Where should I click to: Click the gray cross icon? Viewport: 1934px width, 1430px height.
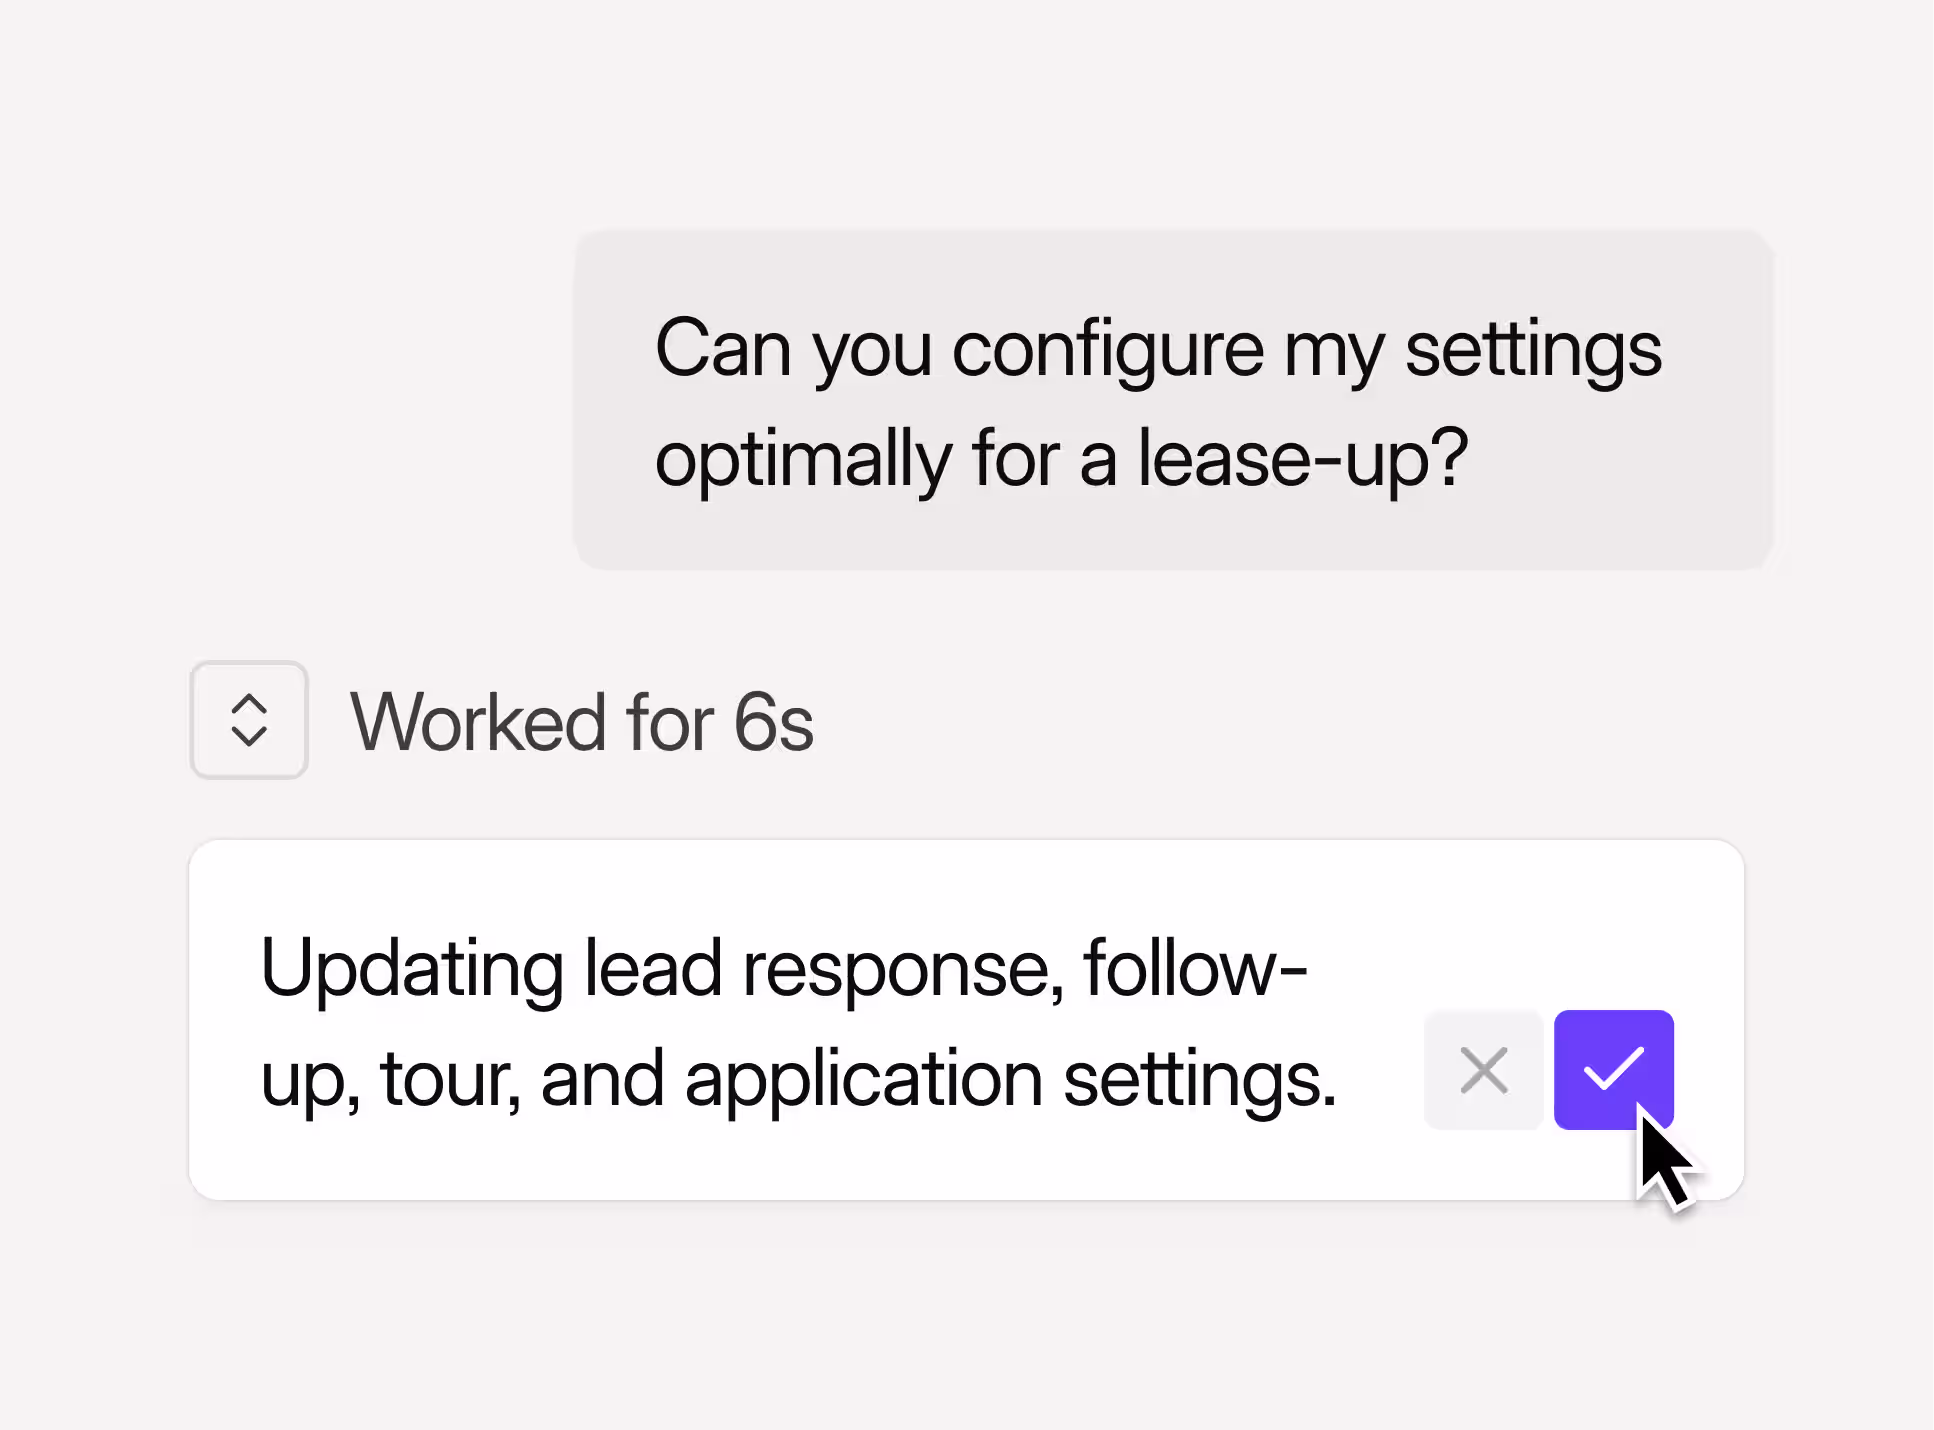pos(1483,1070)
